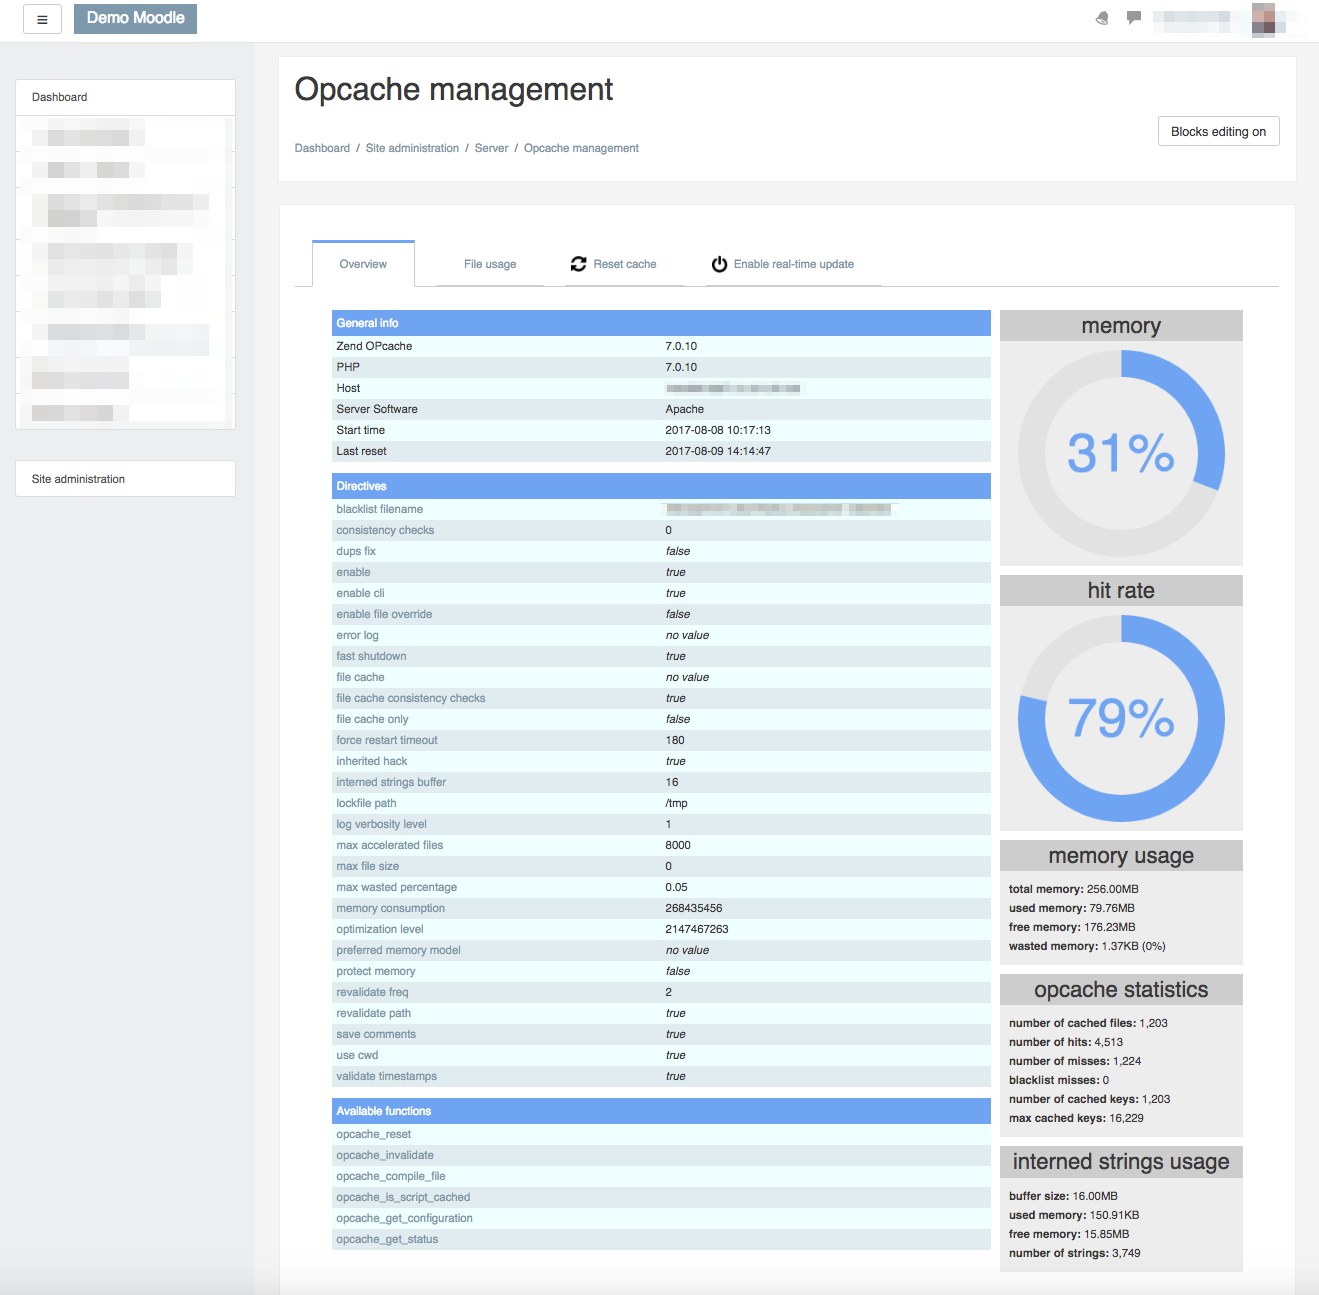This screenshot has width=1319, height=1295.
Task: Click the Directives section header
Action: 661,486
